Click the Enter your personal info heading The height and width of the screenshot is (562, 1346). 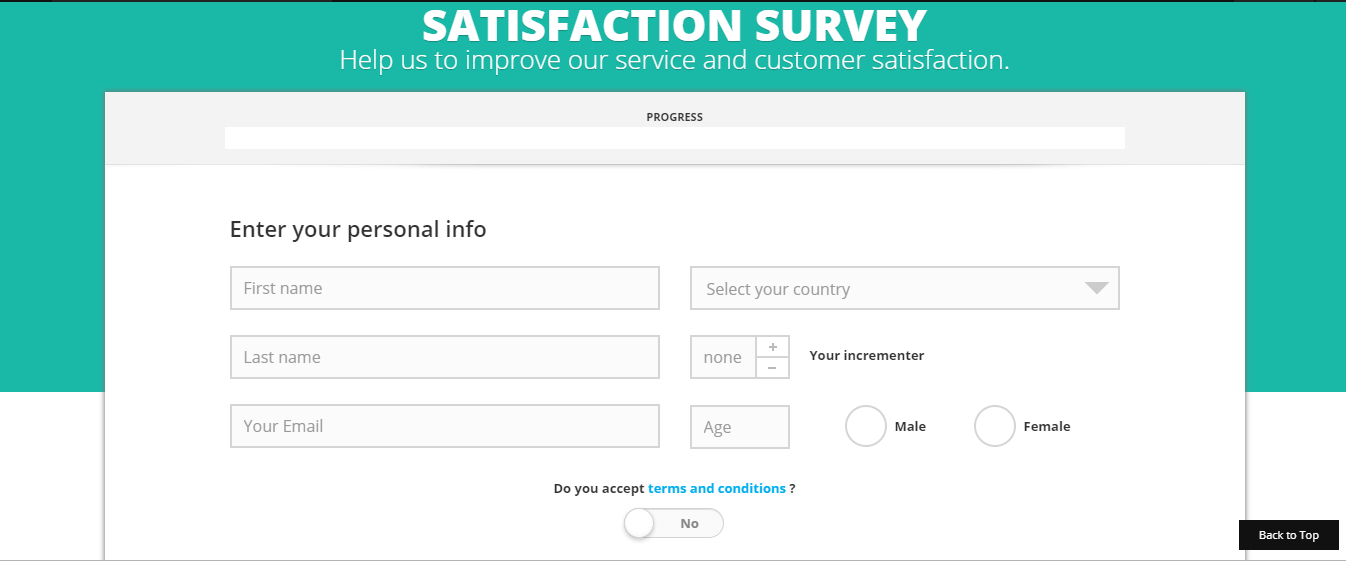[x=358, y=230]
